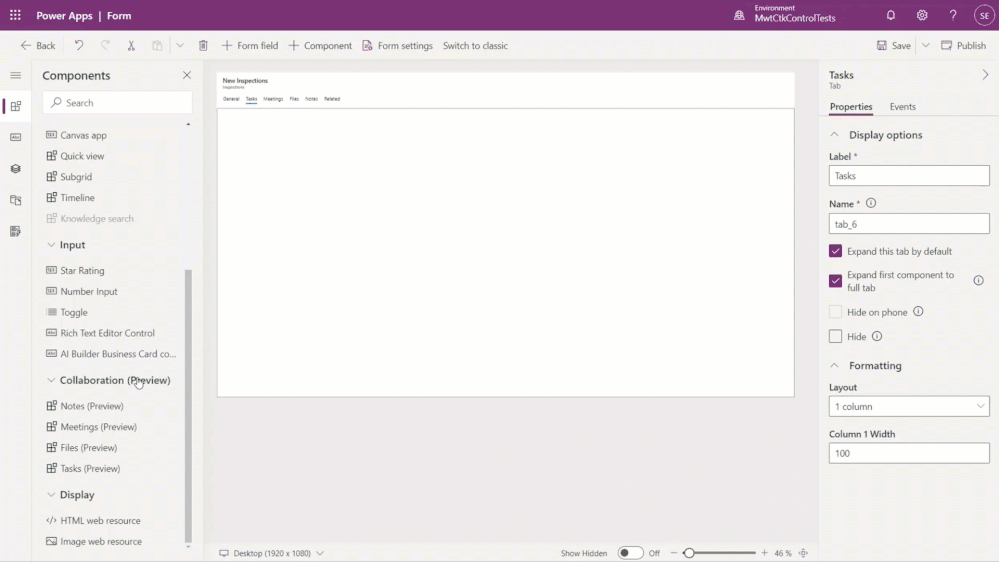Open the paste options dropdown arrow

pos(180,45)
